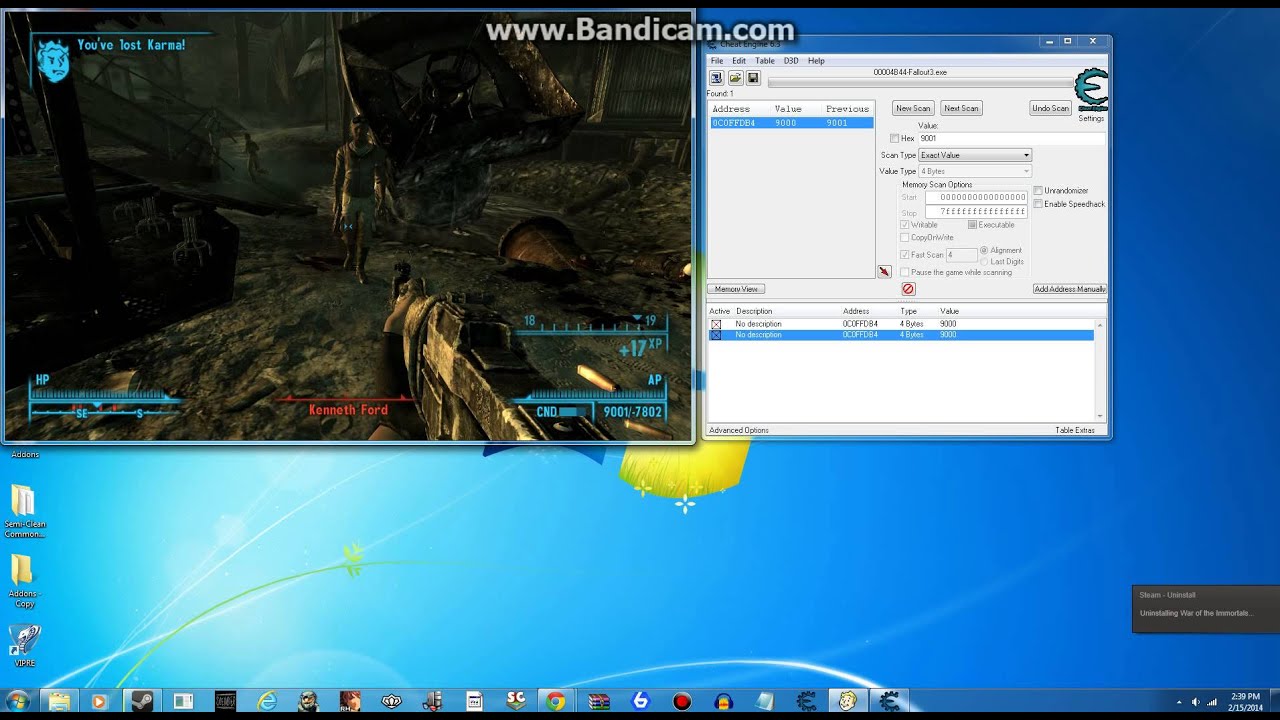Click the red arrow copy-to-address-list icon
Viewport: 1280px width, 720px height.
(x=884, y=272)
